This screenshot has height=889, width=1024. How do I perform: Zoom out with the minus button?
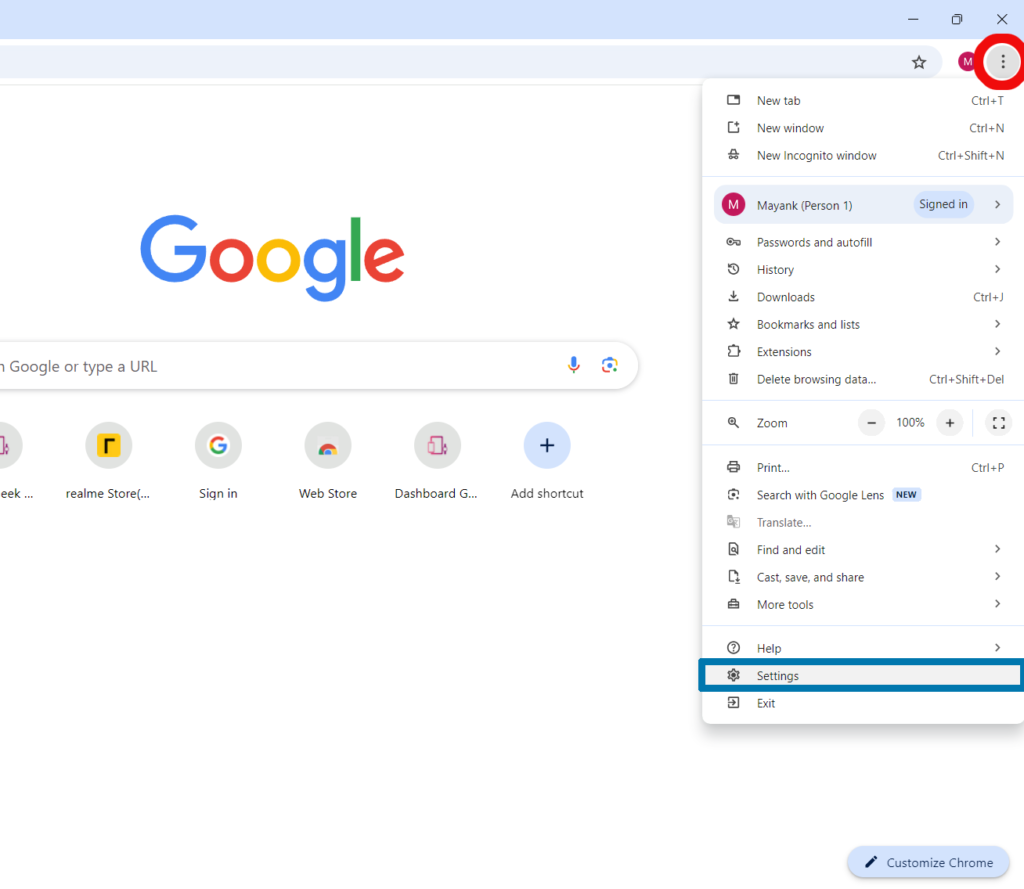click(871, 423)
